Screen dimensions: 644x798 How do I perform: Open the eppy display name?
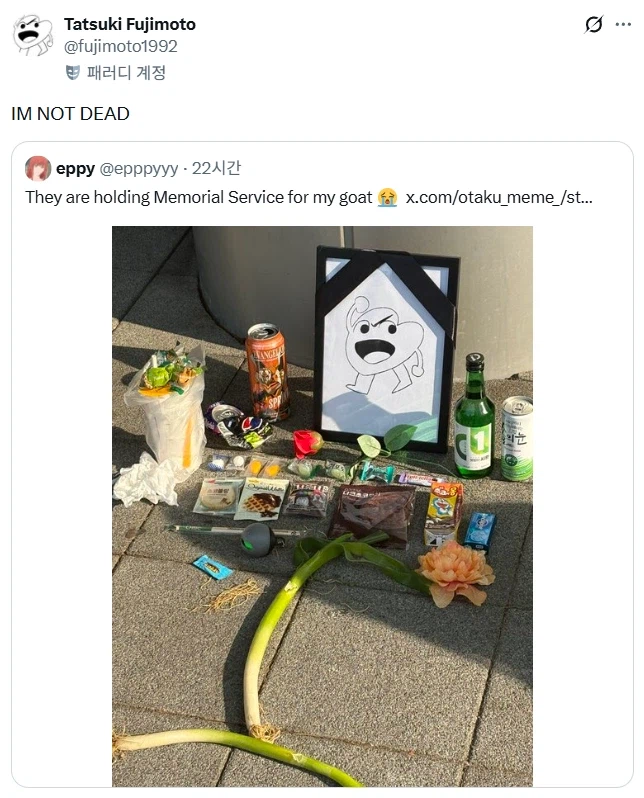[75, 168]
